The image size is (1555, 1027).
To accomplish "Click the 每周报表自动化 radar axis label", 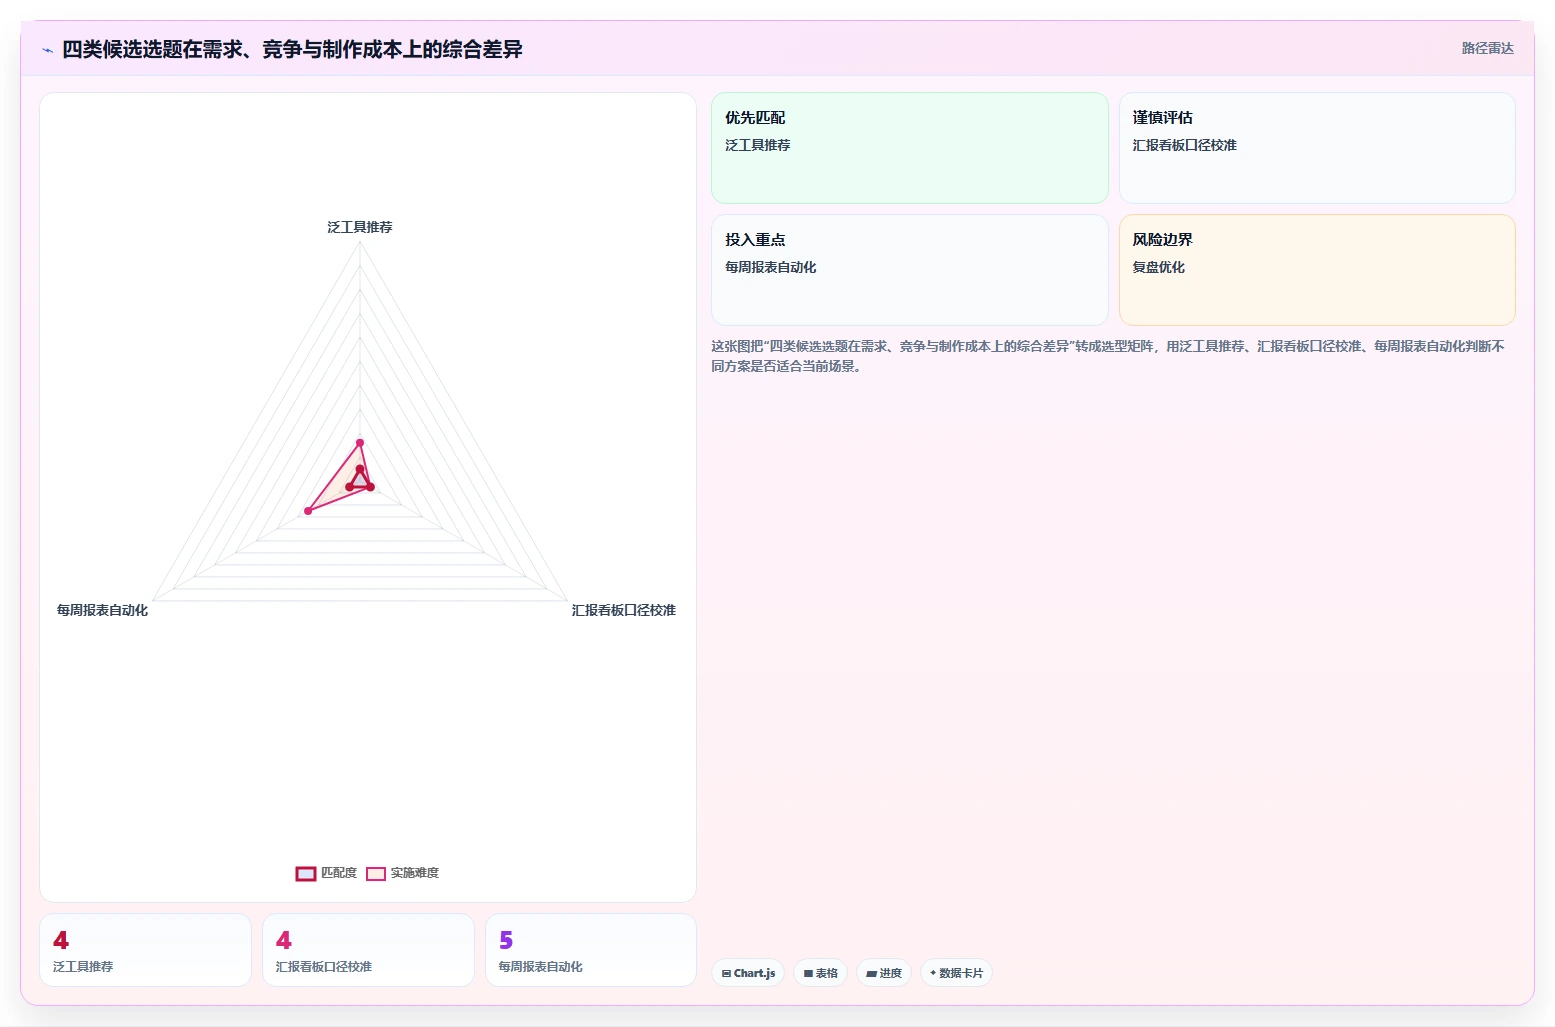I will 102,610.
